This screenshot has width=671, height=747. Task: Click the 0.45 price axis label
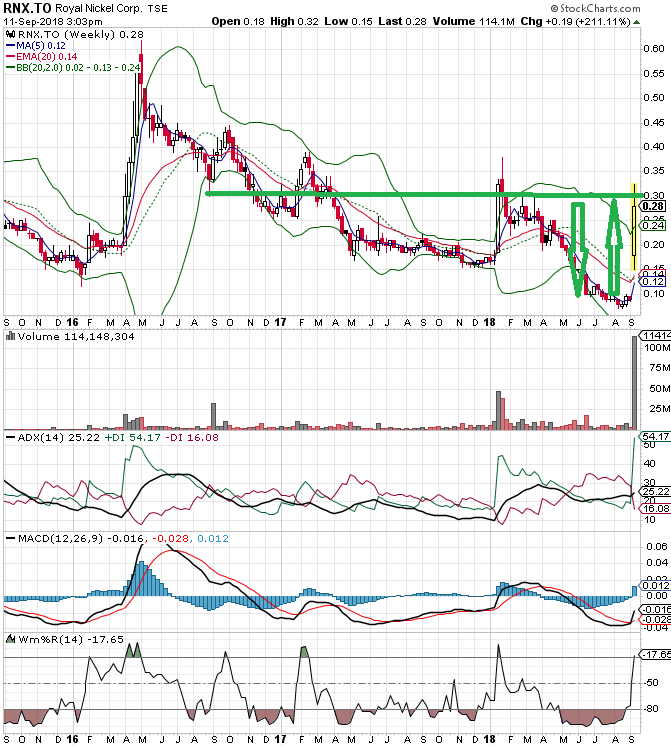(x=654, y=122)
